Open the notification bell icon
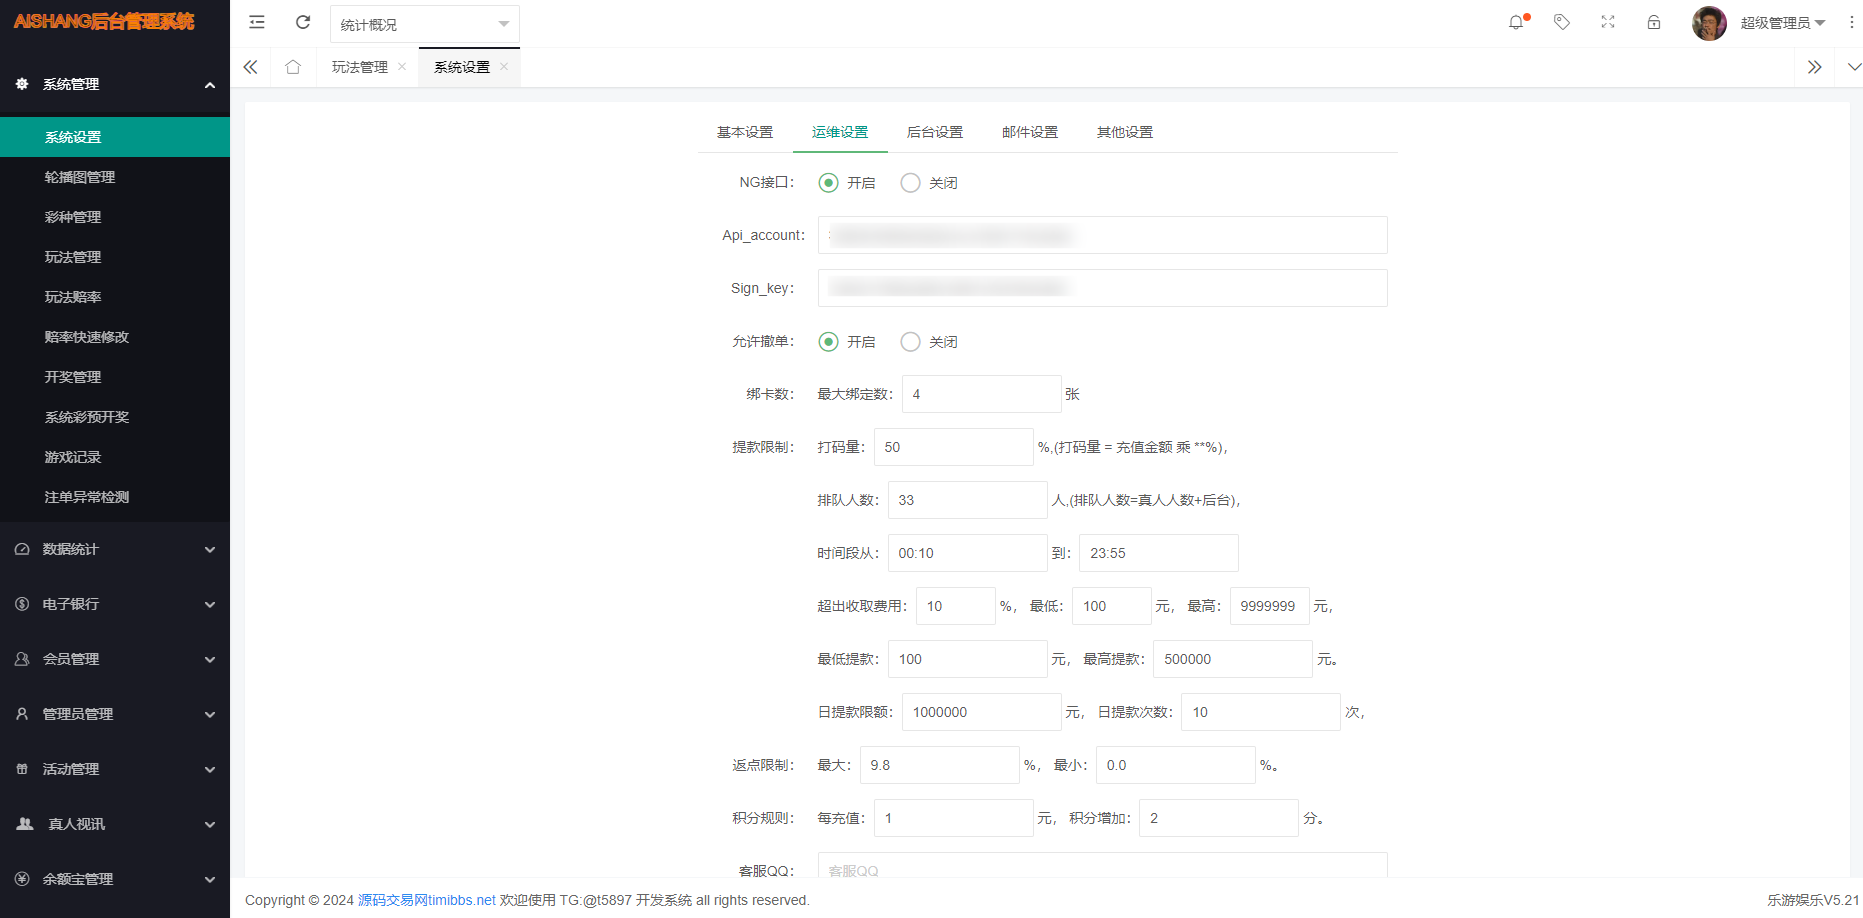The width and height of the screenshot is (1863, 918). 1516,22
